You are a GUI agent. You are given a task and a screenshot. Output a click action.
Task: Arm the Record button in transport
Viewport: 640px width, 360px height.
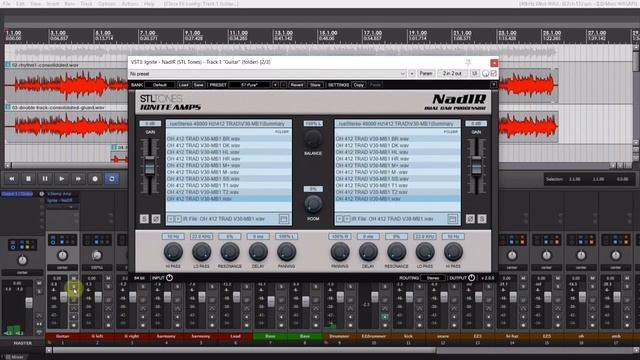click(95, 179)
